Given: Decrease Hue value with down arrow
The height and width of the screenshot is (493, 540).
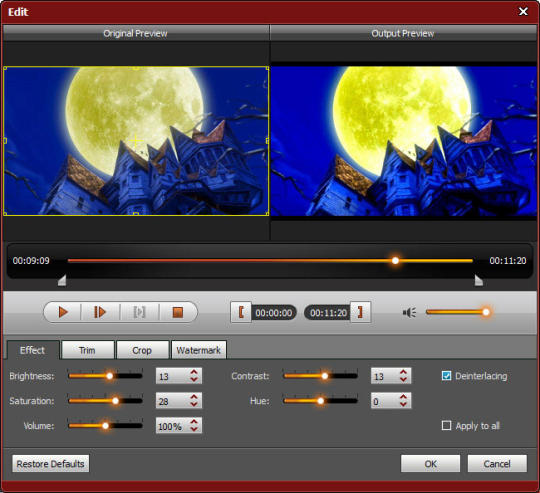Looking at the screenshot, I should [403, 404].
